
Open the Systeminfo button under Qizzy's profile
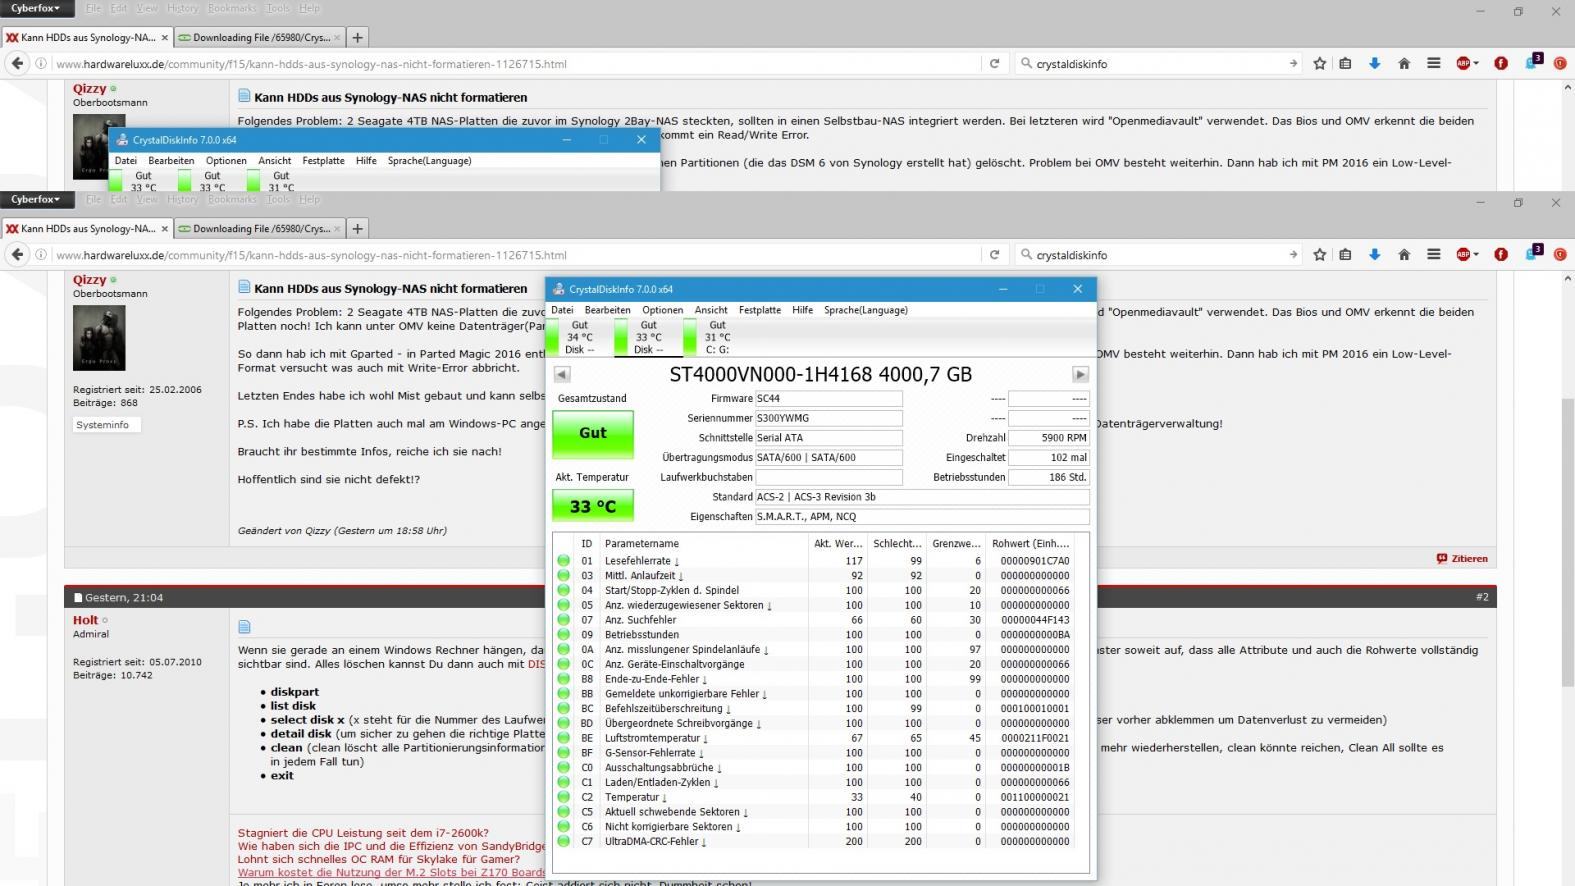pos(106,425)
